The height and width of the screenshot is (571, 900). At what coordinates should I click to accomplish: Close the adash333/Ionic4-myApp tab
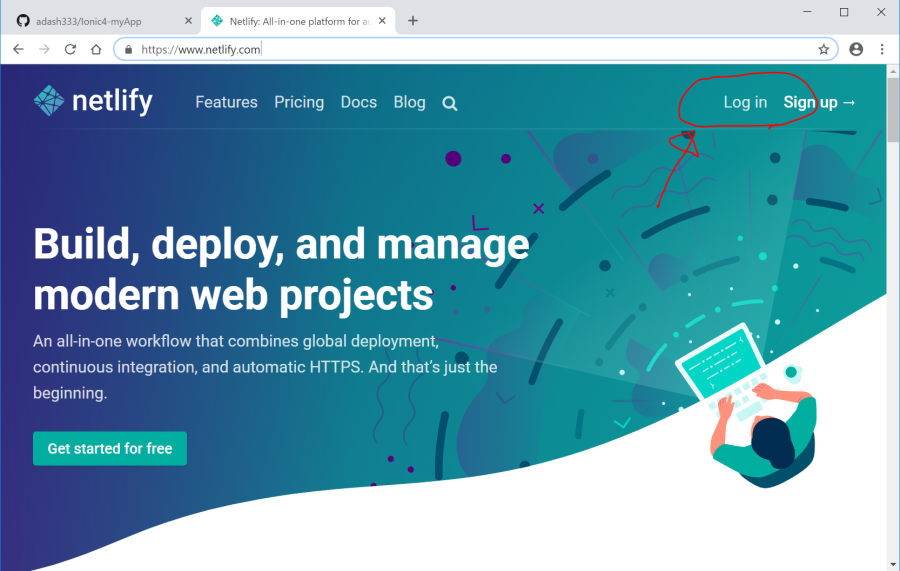point(188,21)
